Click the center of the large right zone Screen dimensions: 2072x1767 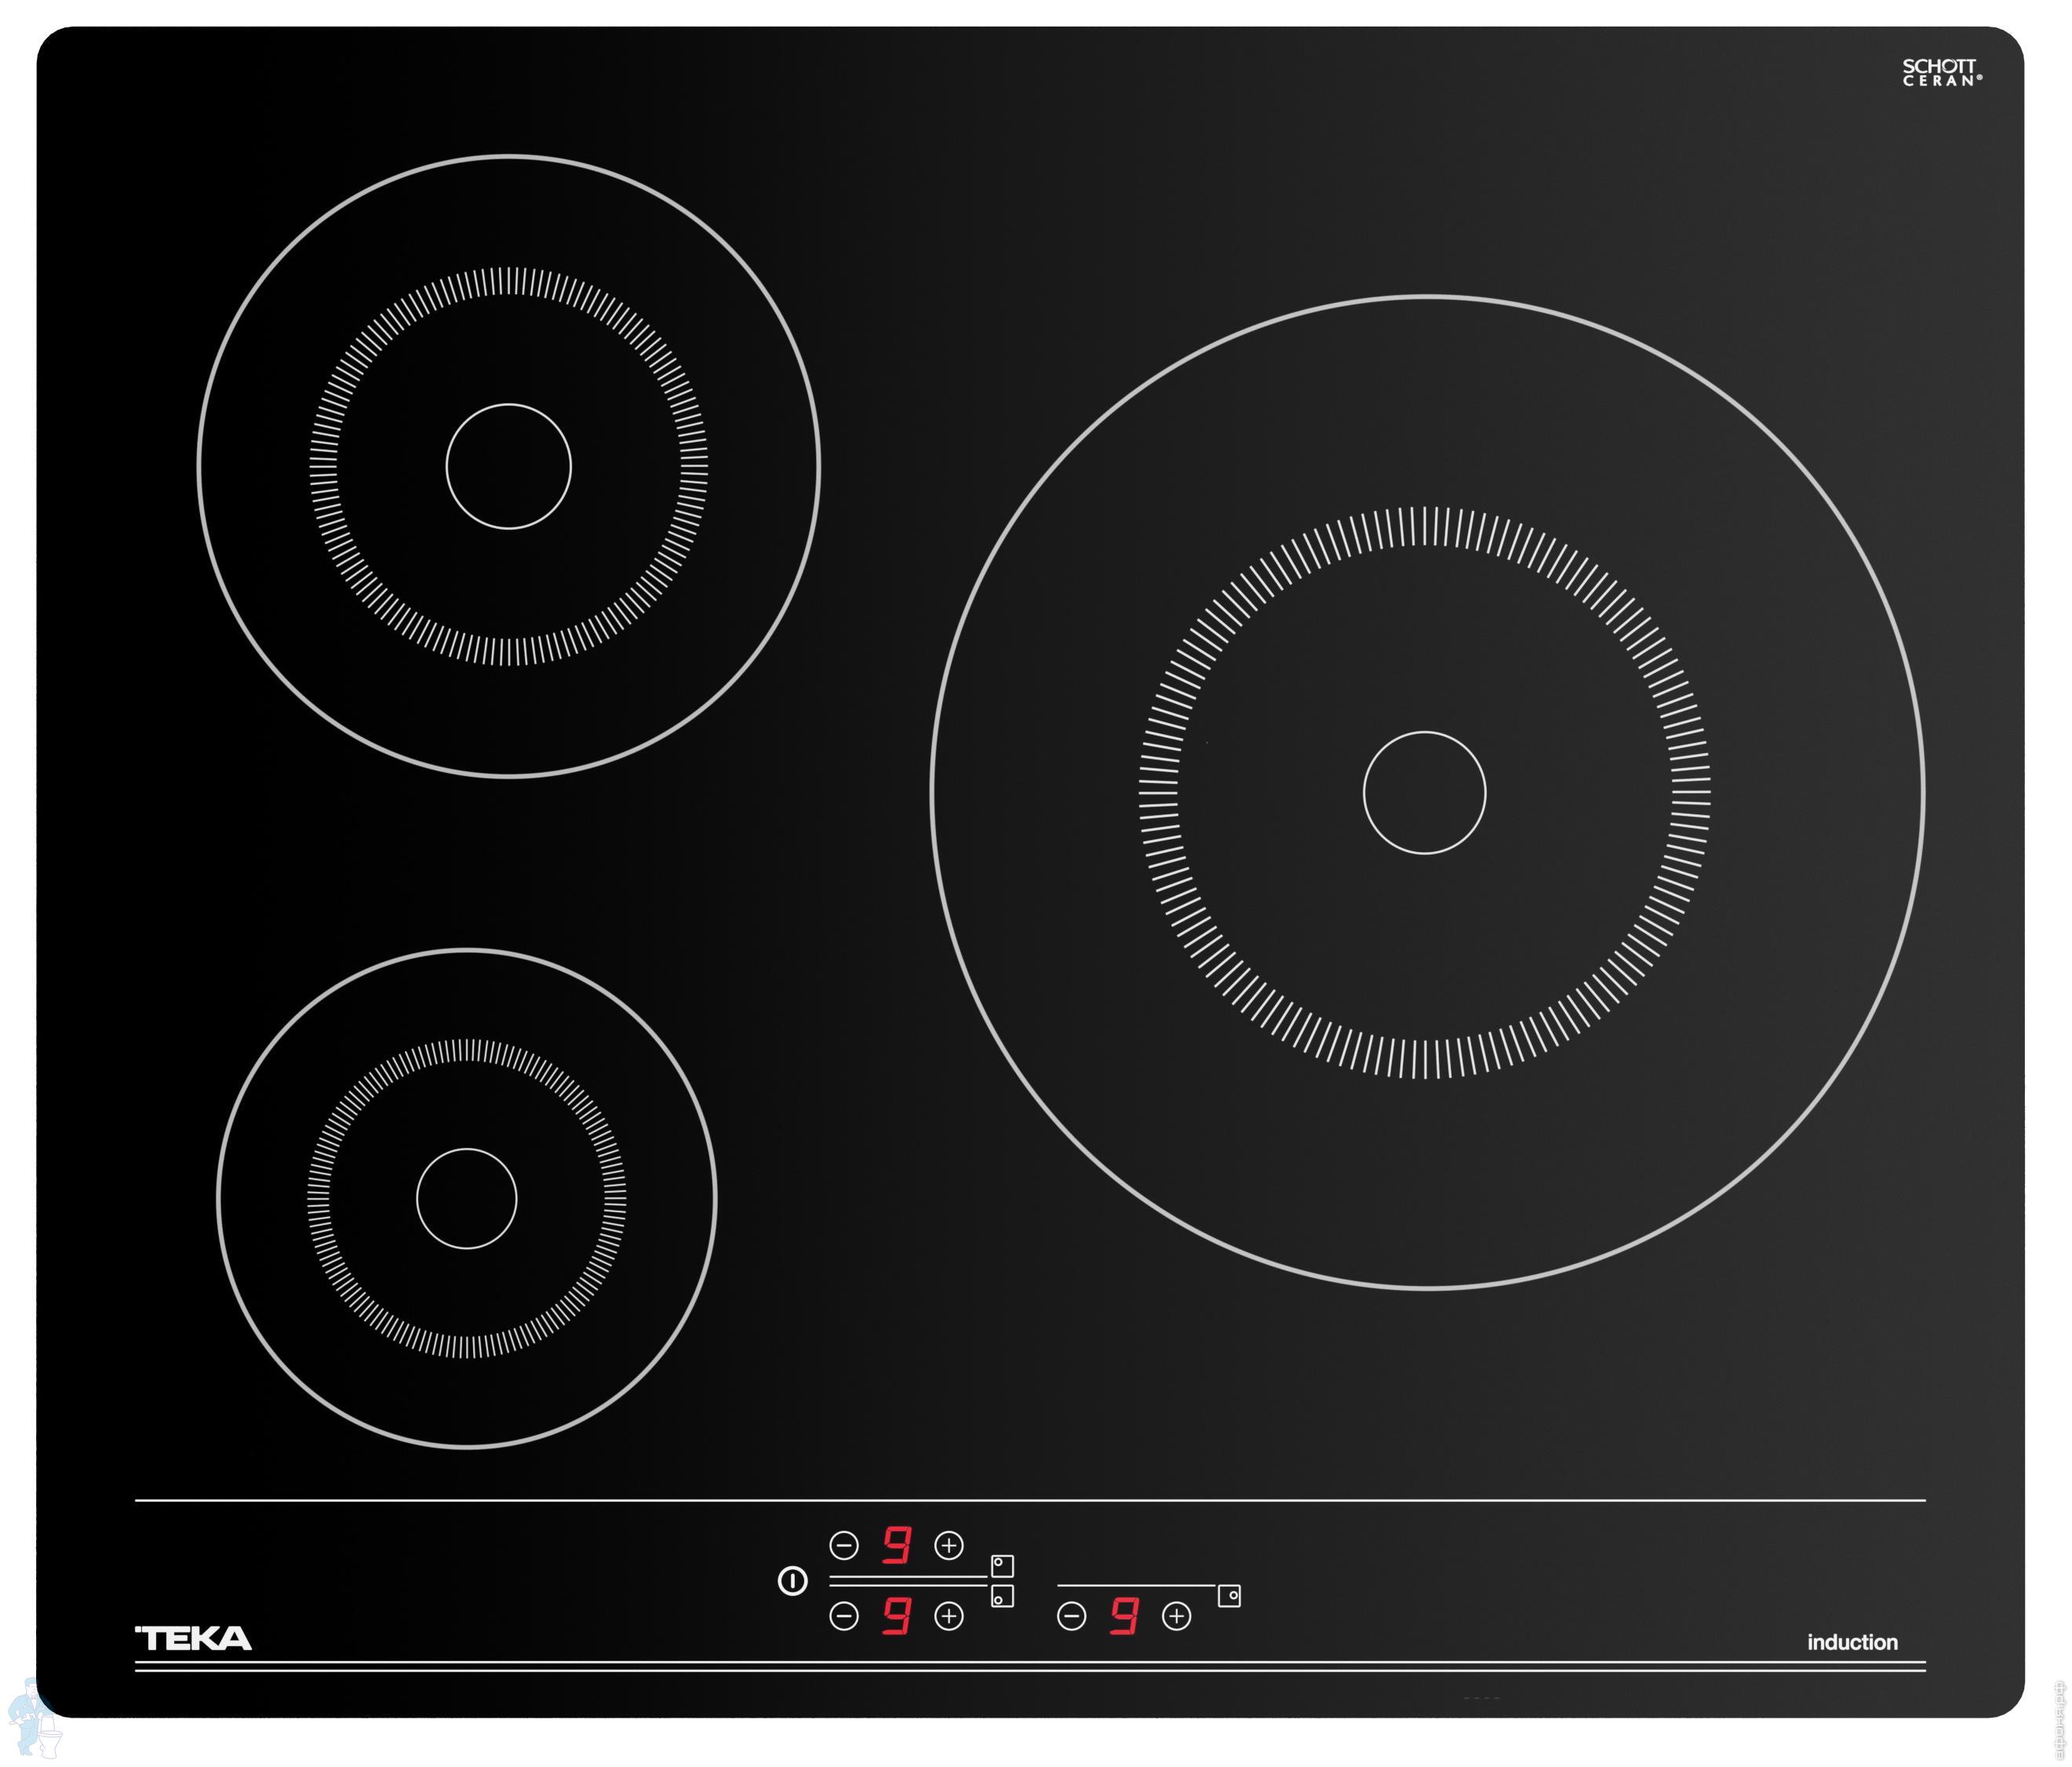click(x=1424, y=793)
